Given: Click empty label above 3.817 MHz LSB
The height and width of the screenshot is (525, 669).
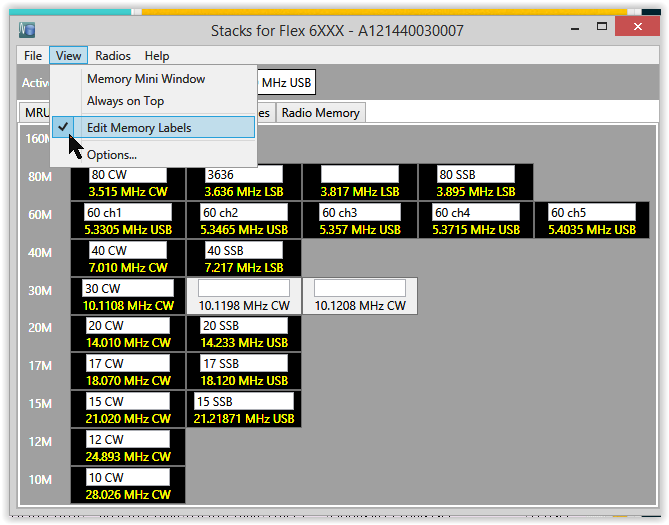Looking at the screenshot, I should (360, 175).
